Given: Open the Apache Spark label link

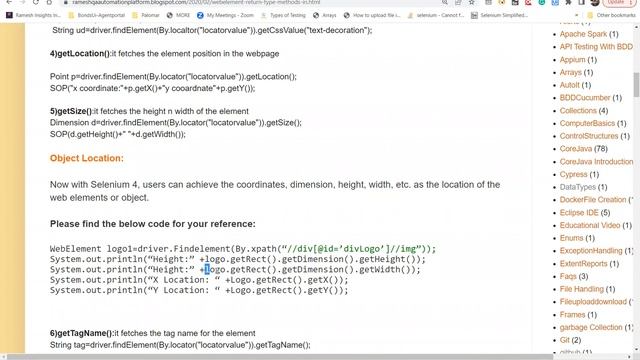Looking at the screenshot, I should tap(583, 34).
